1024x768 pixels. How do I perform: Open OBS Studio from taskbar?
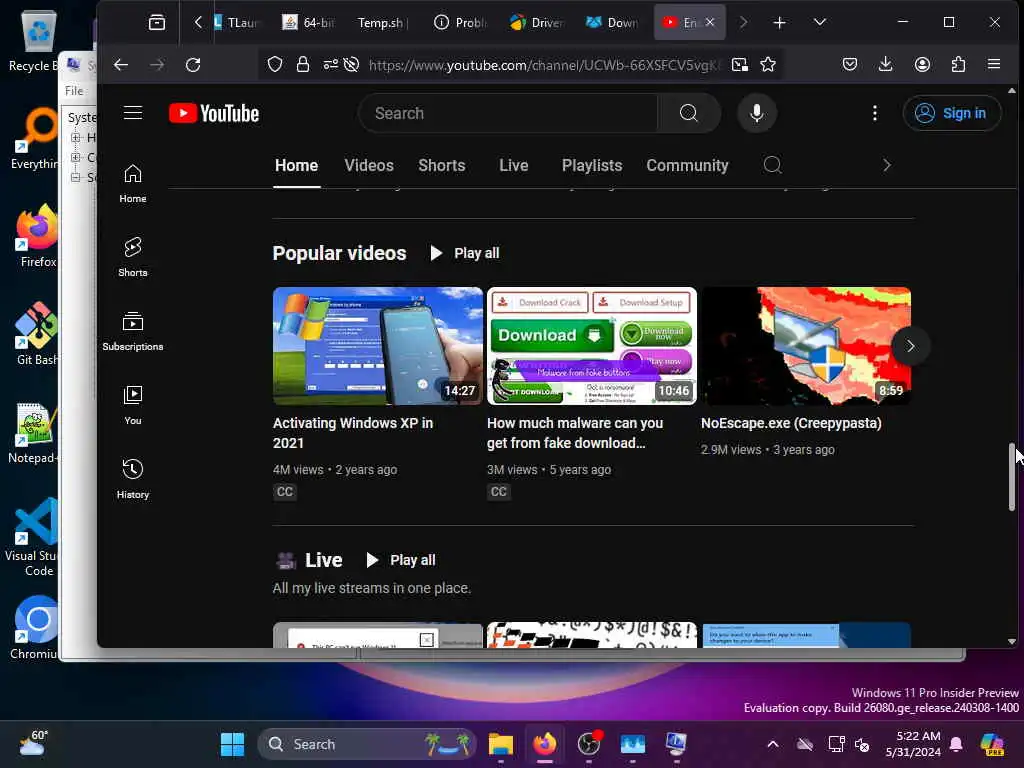click(588, 744)
